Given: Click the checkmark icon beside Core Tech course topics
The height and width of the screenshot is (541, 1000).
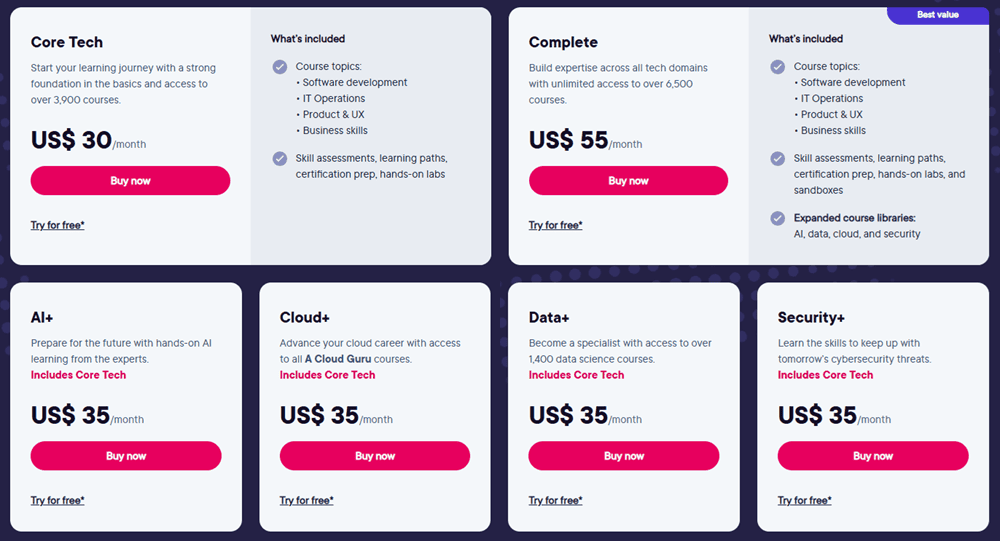Looking at the screenshot, I should (x=280, y=67).
